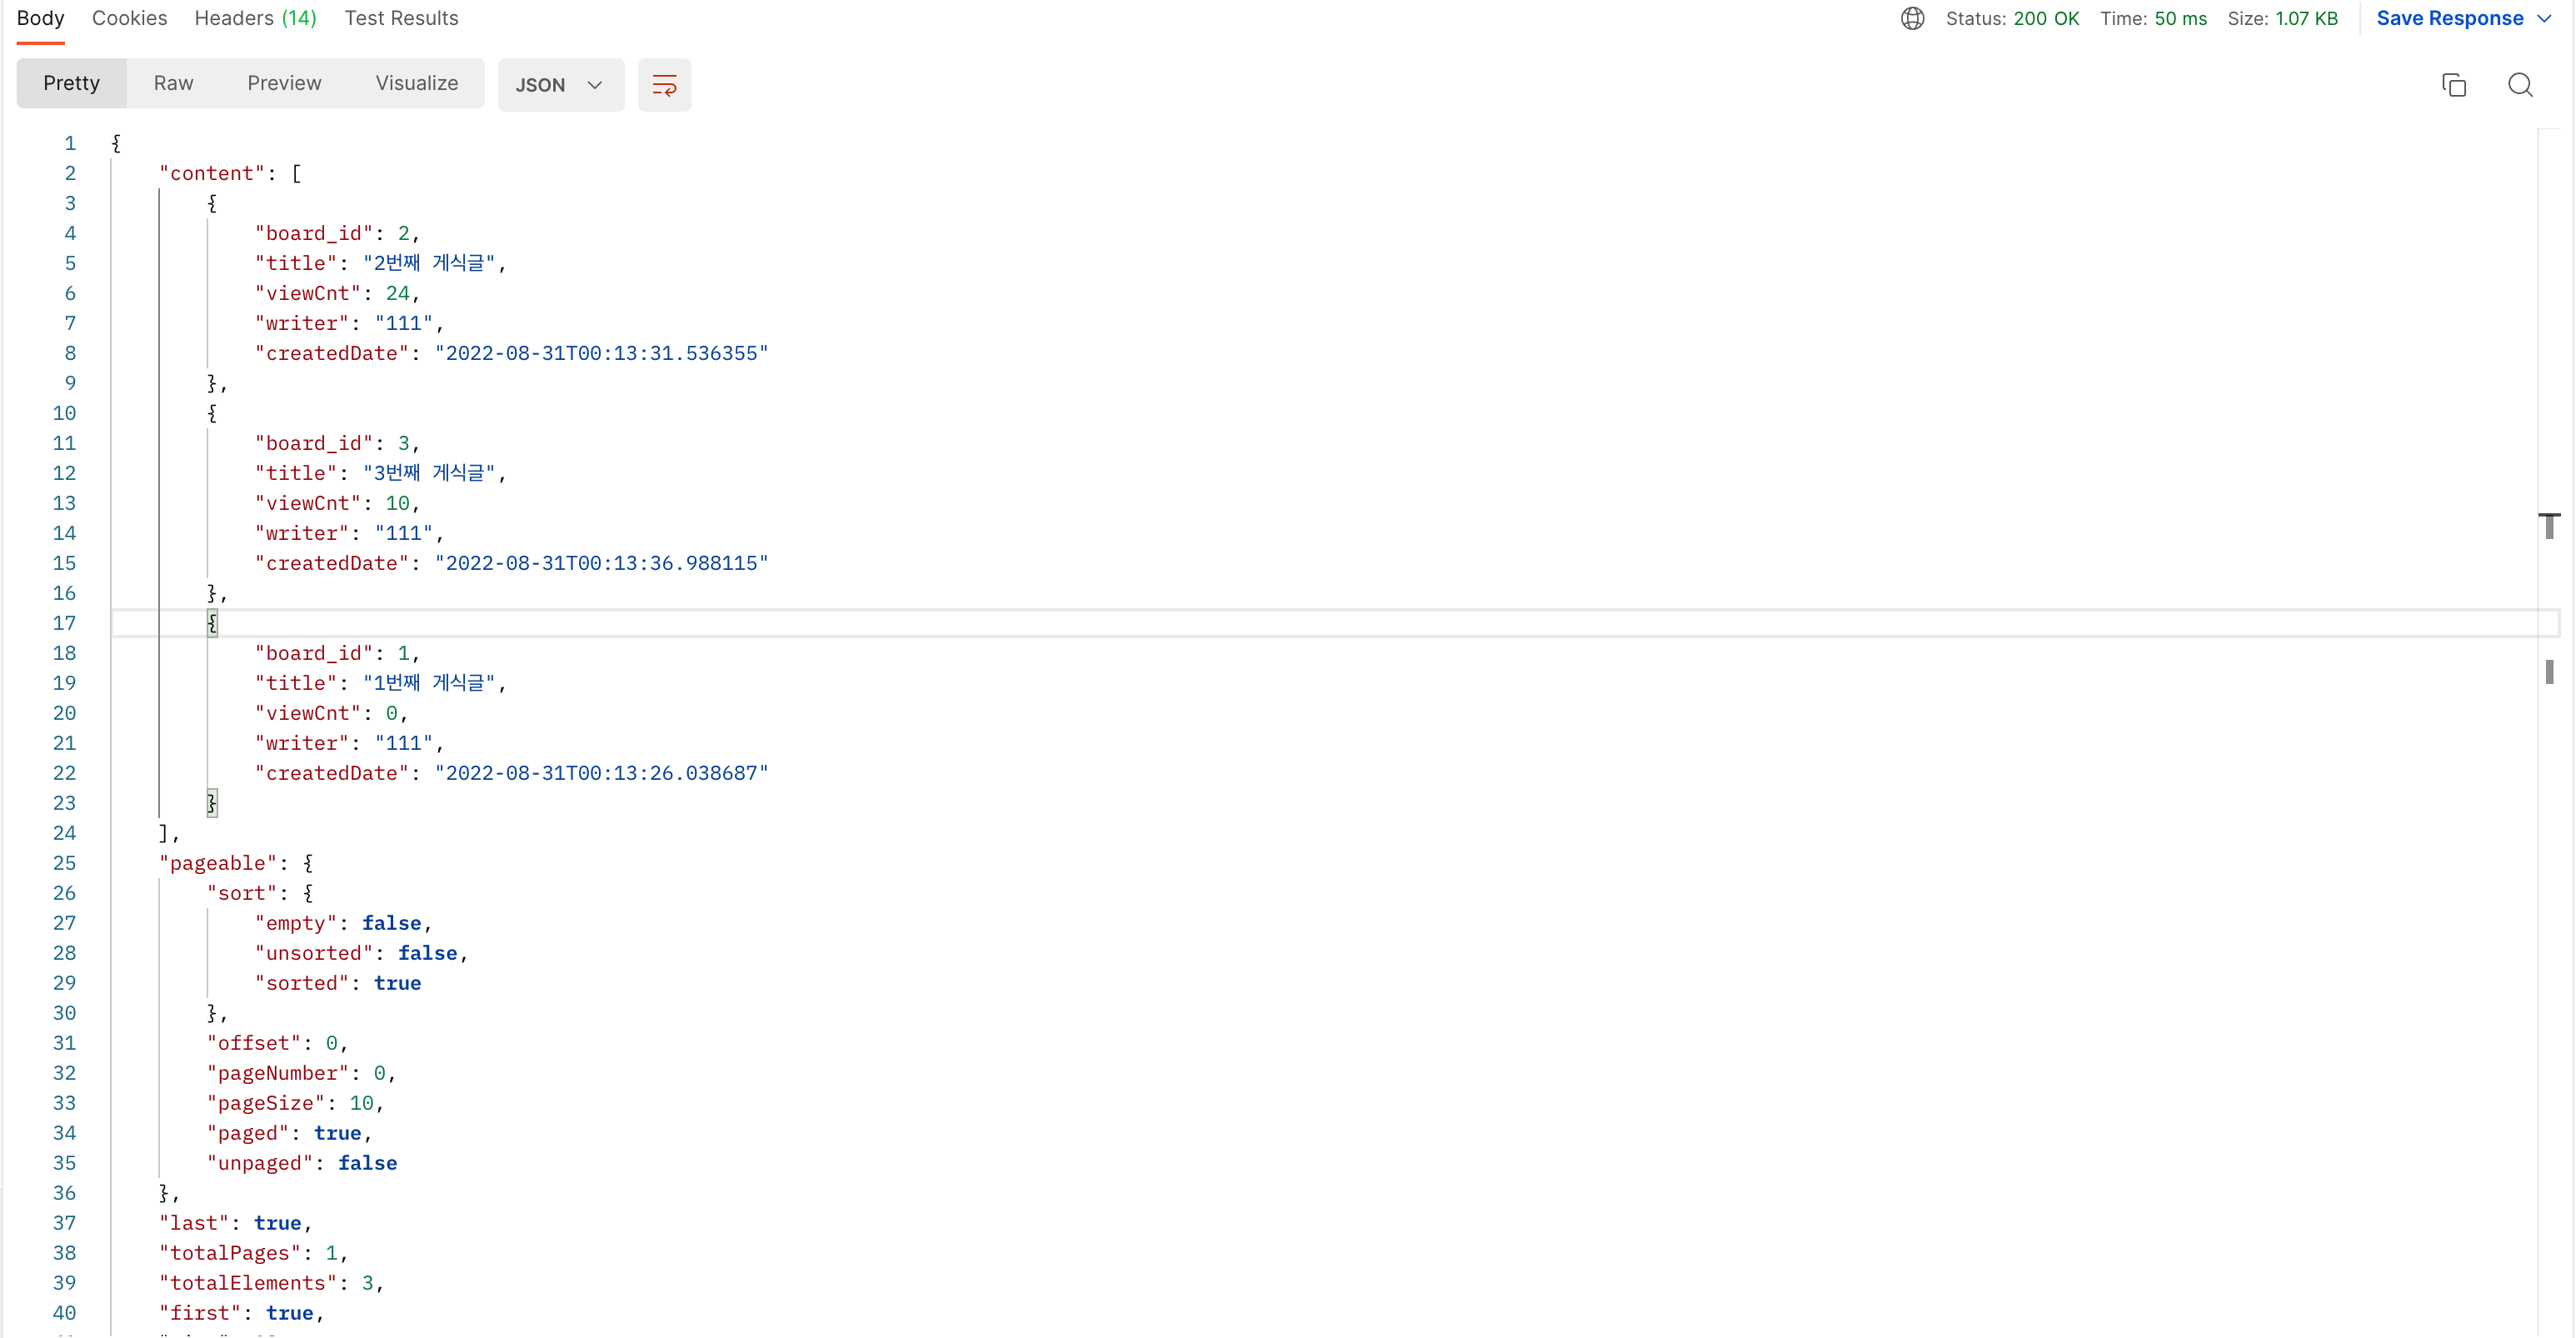Switch to Test Results tab
Image resolution: width=2576 pixels, height=1338 pixels.
pos(401,18)
